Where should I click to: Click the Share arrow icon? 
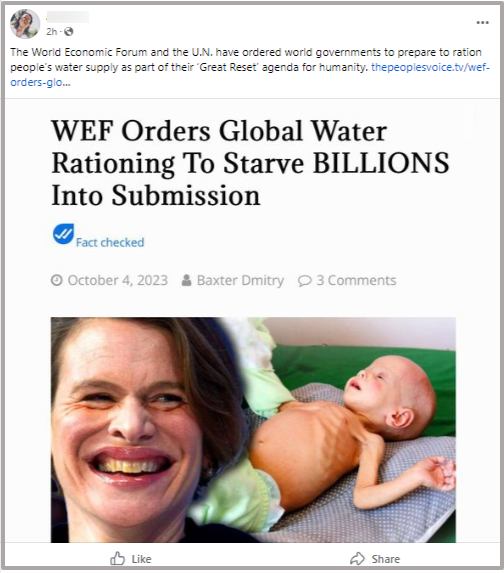[x=357, y=558]
